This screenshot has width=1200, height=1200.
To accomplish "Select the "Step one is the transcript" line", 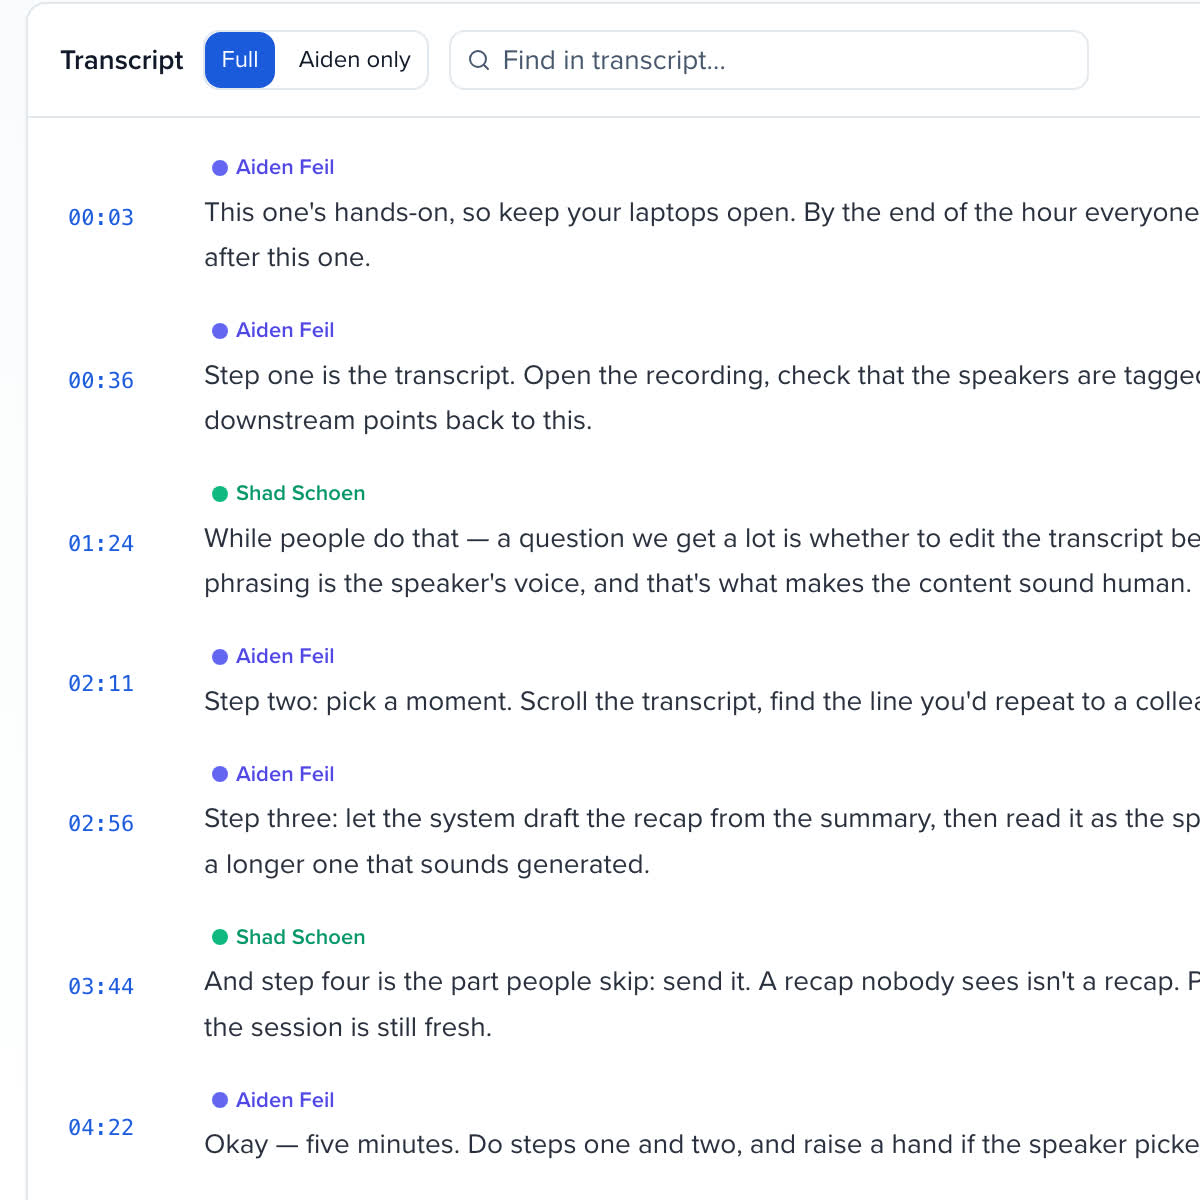I will click(x=702, y=398).
